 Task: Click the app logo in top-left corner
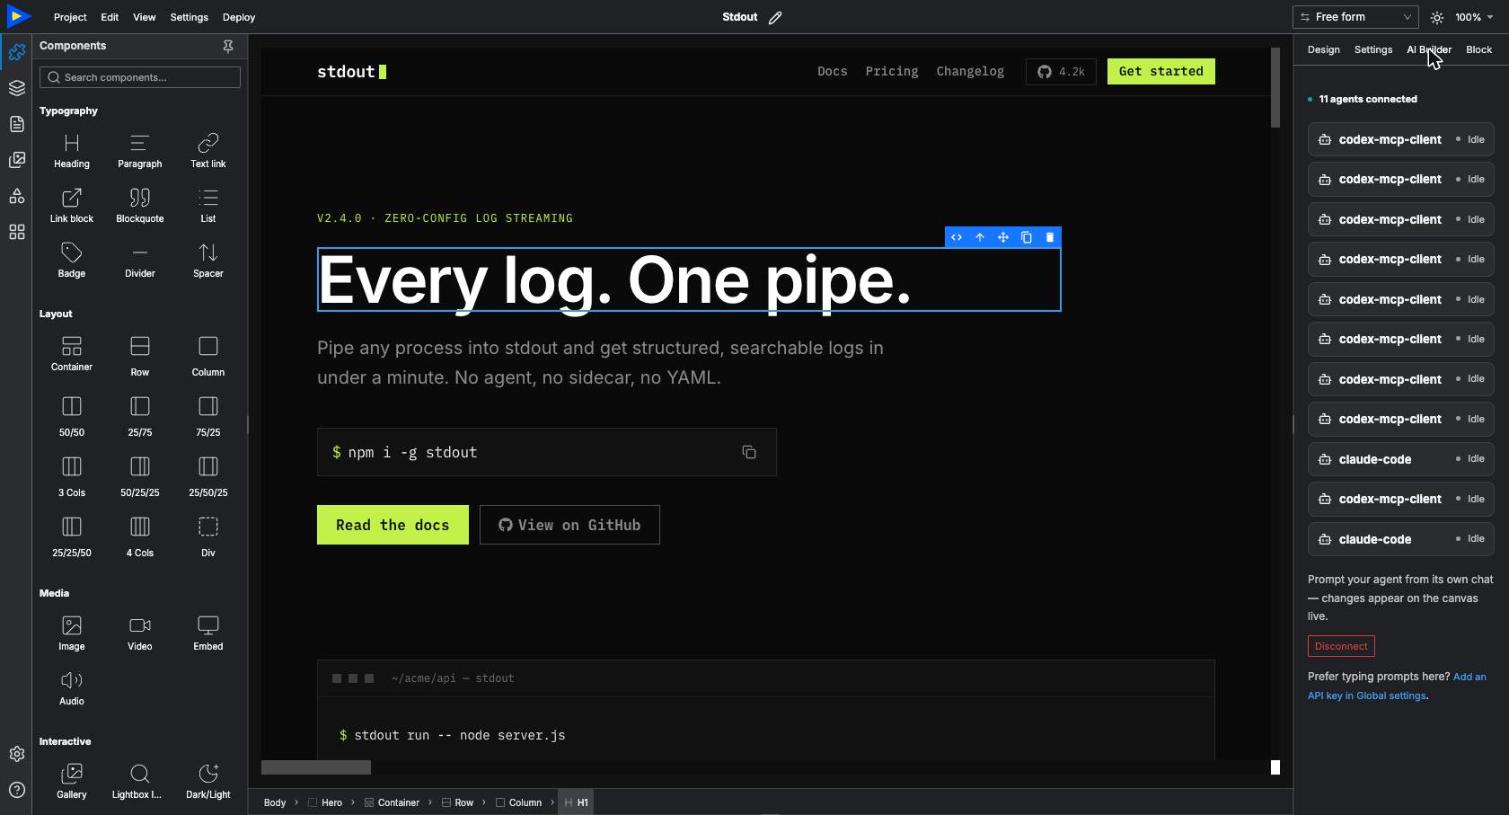tap(19, 16)
